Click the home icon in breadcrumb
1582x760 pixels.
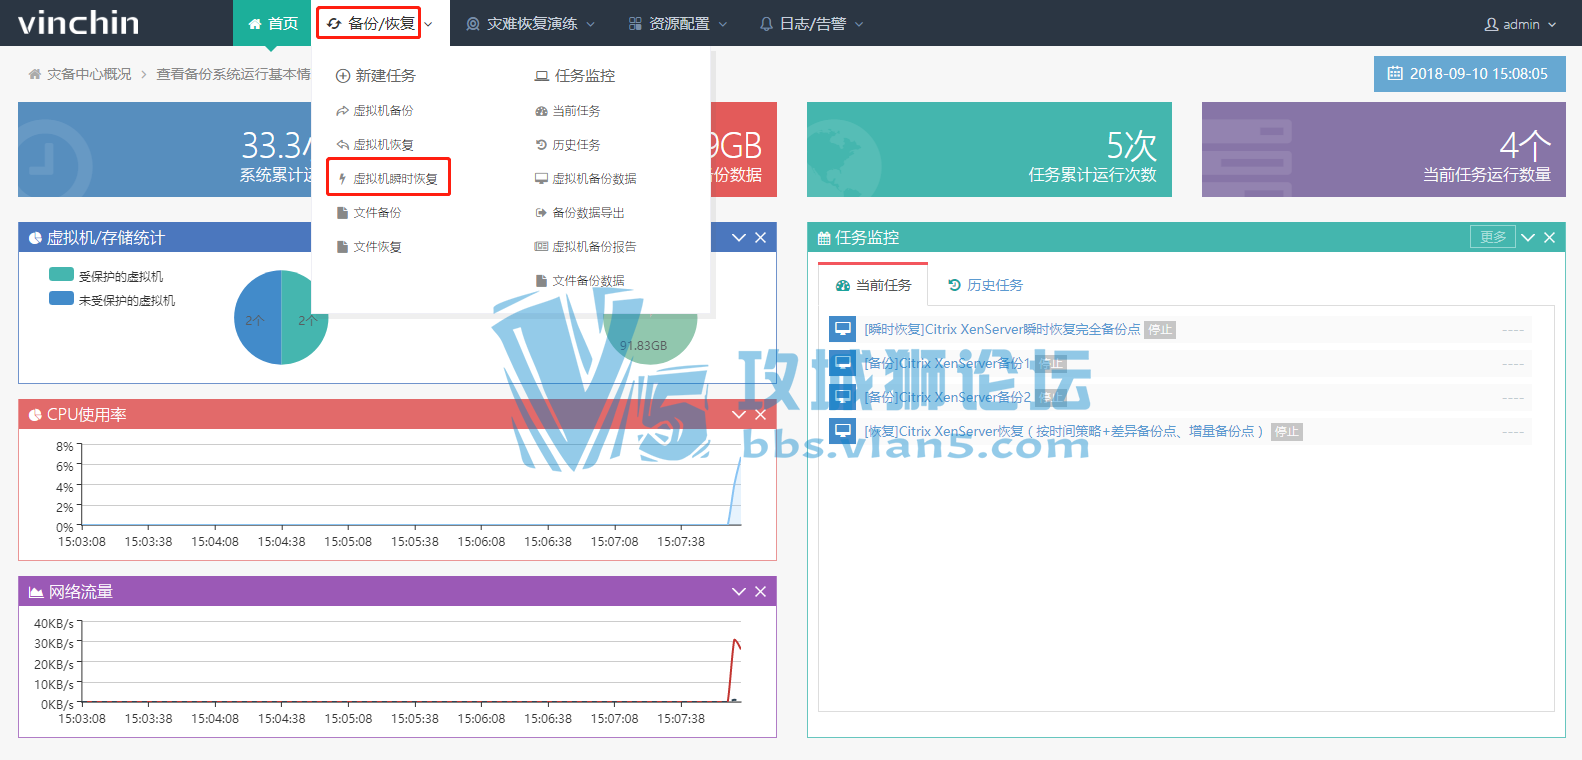(35, 74)
